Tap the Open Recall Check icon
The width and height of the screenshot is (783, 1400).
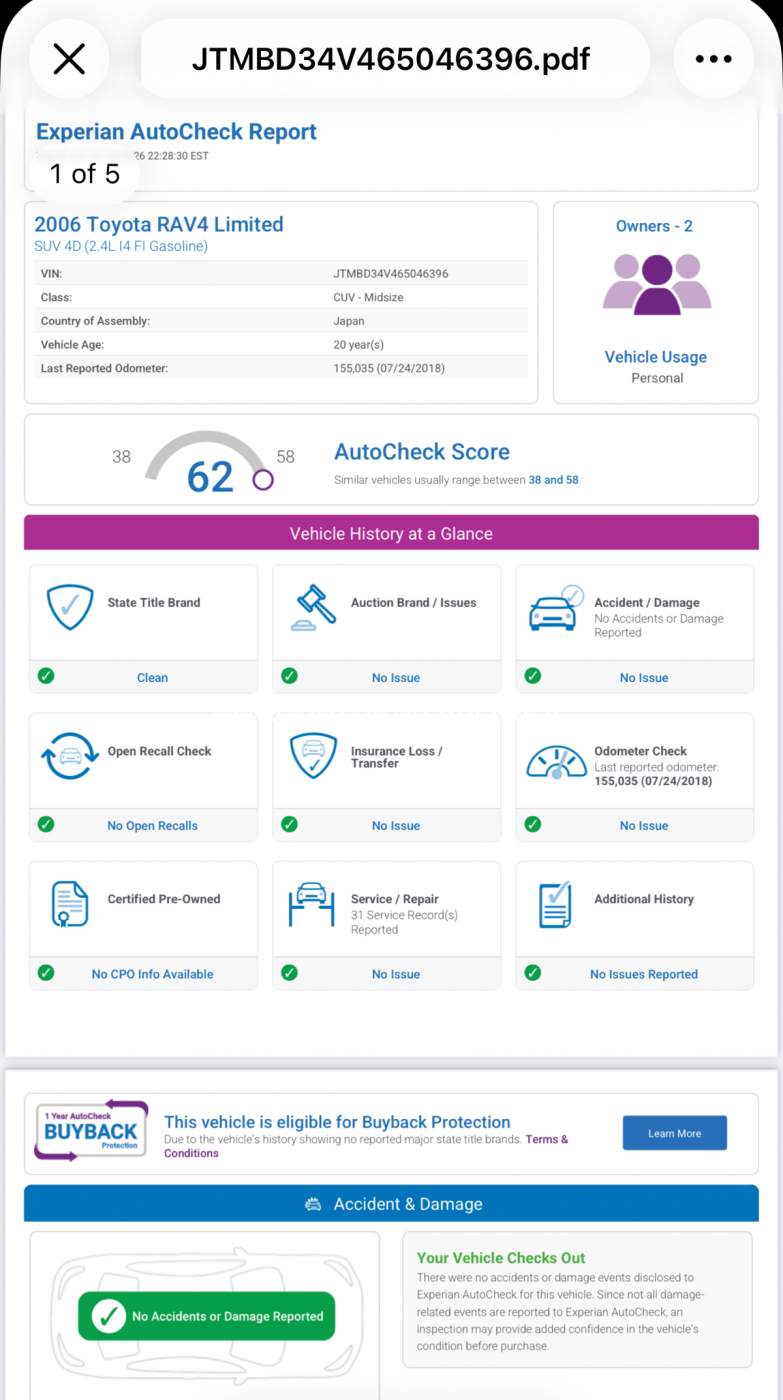70,756
